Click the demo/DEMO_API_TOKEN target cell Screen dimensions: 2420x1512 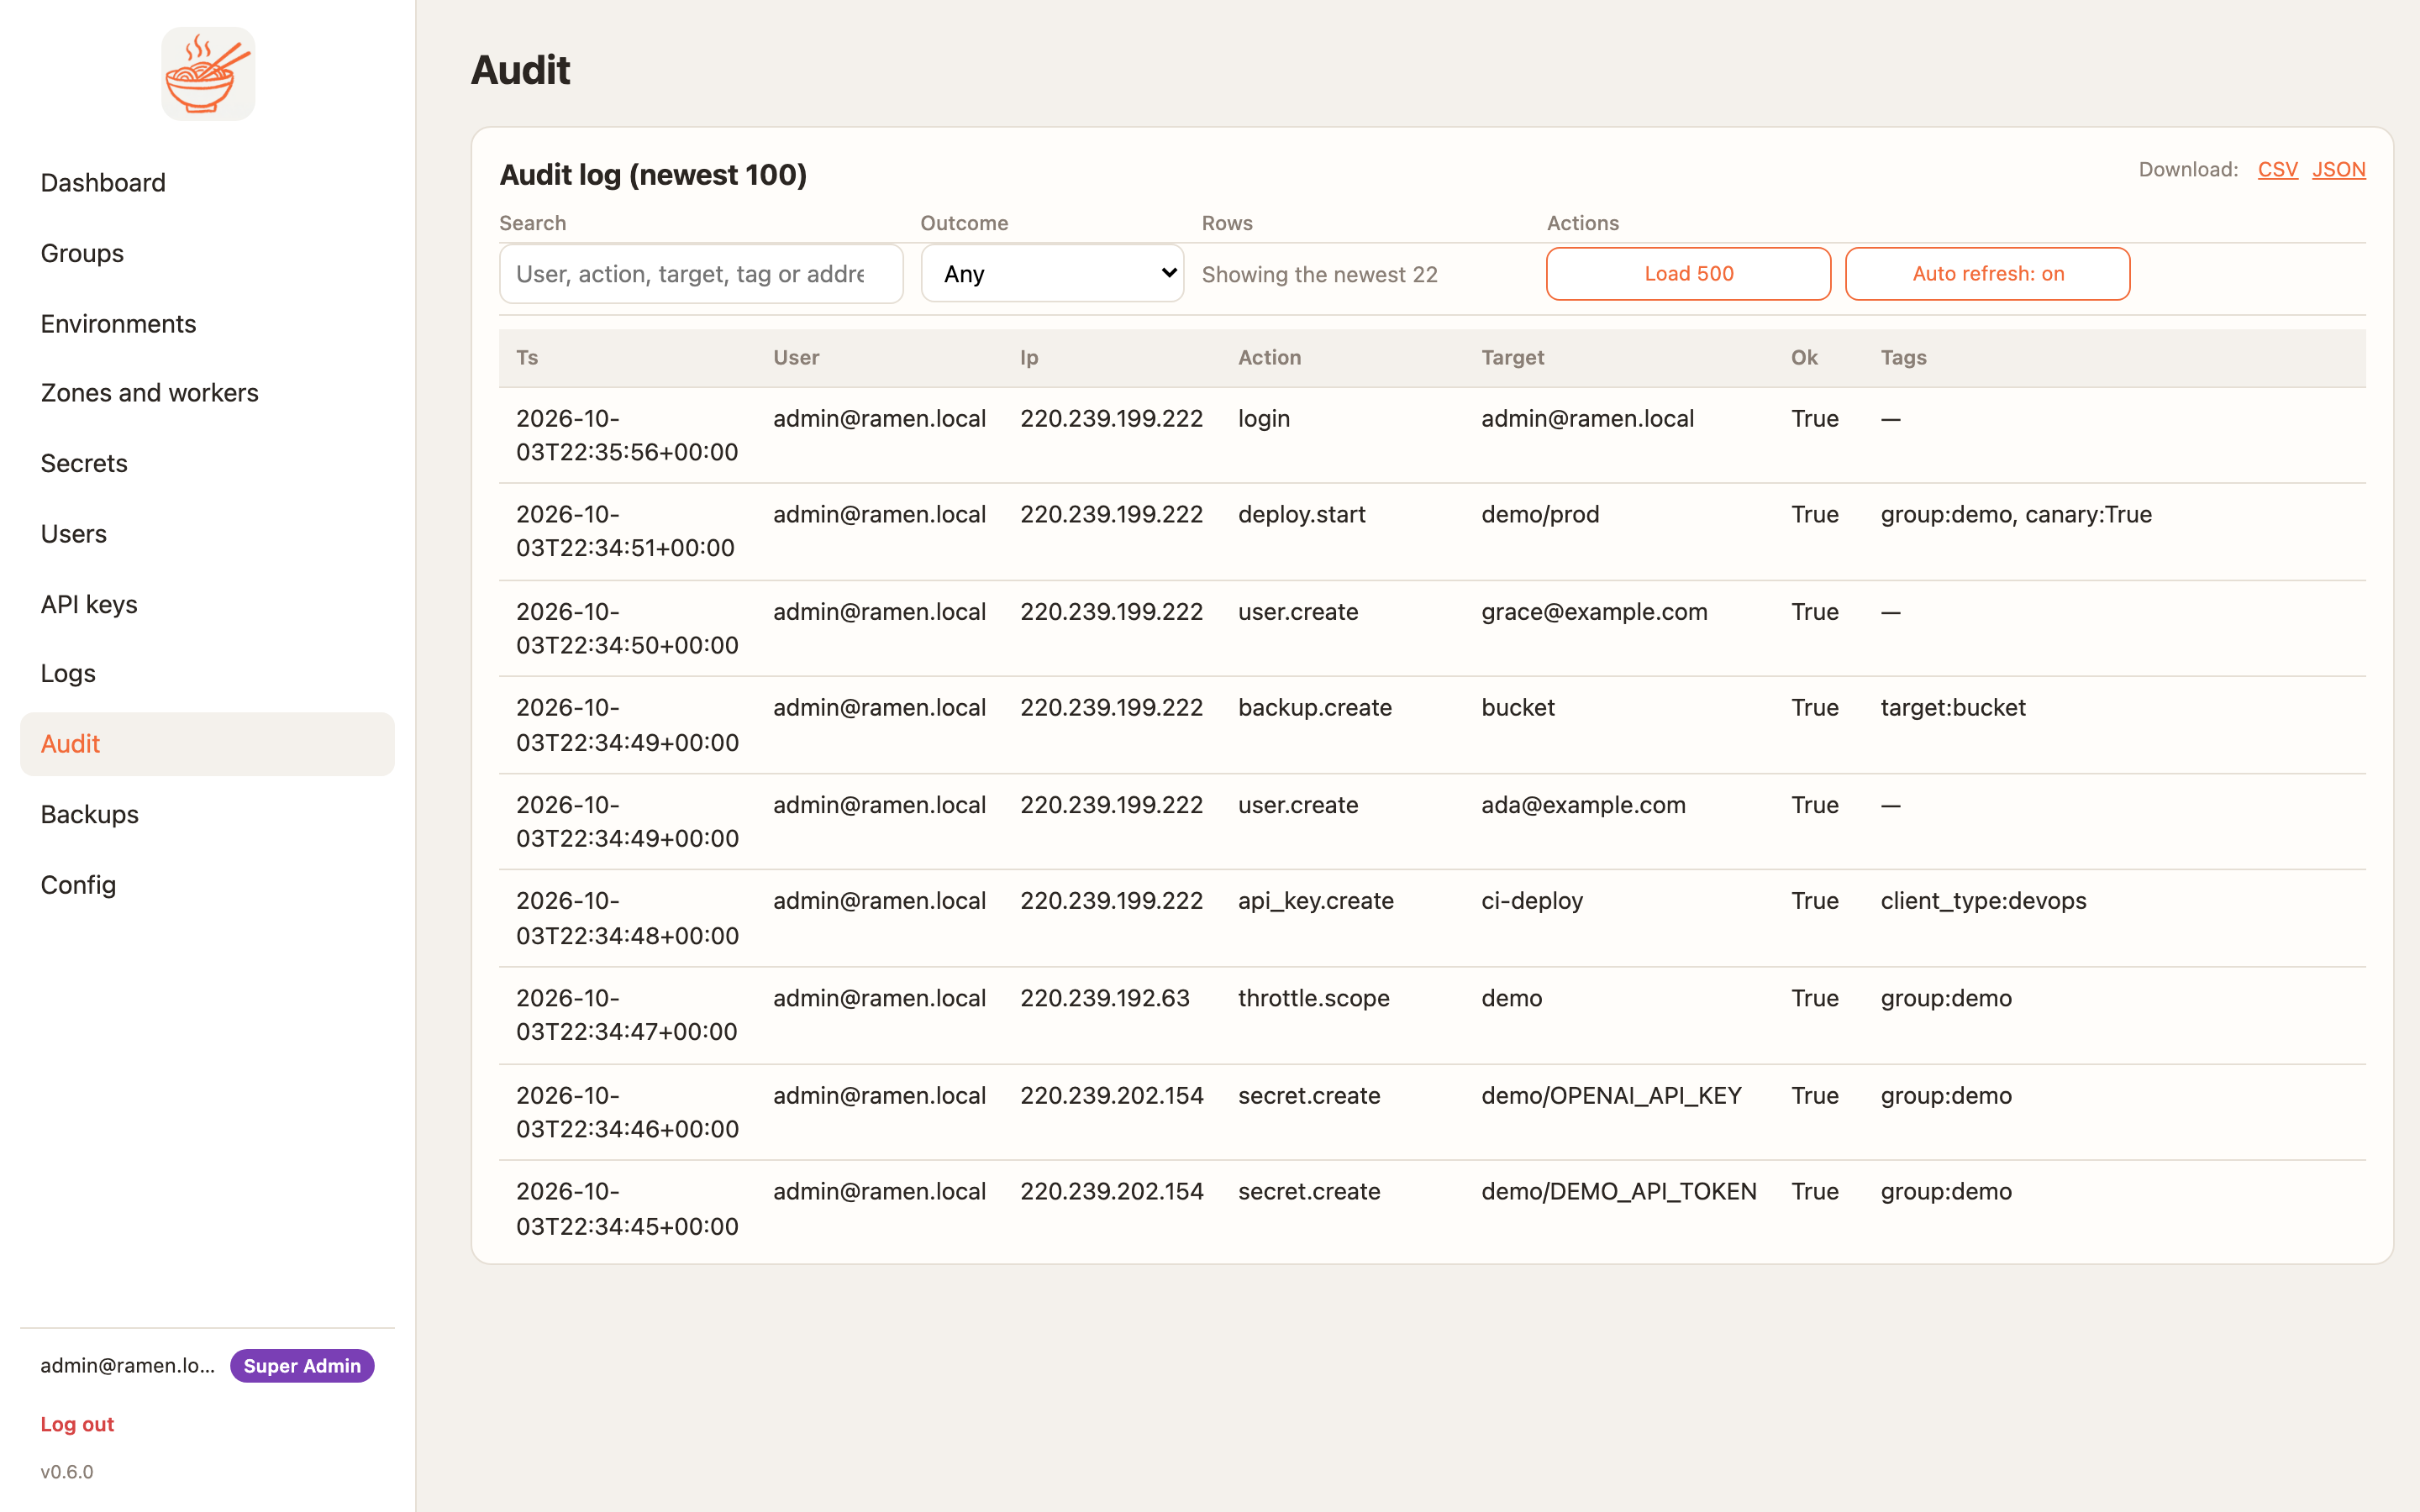1618,1192
